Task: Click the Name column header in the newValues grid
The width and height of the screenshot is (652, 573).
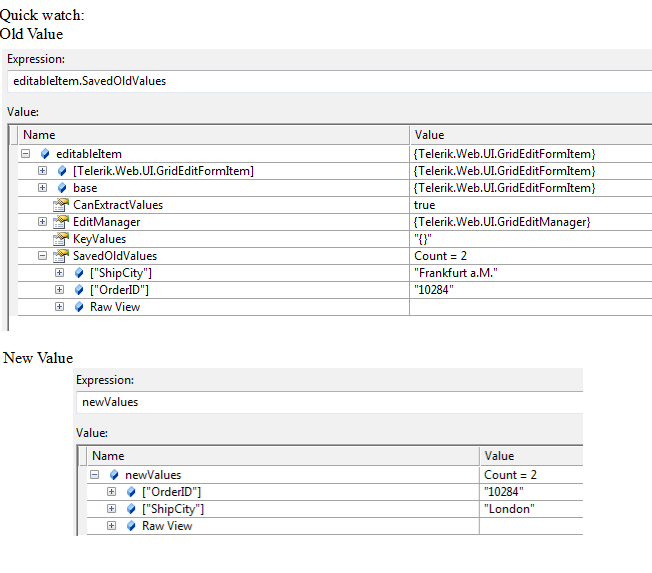Action: click(x=283, y=456)
